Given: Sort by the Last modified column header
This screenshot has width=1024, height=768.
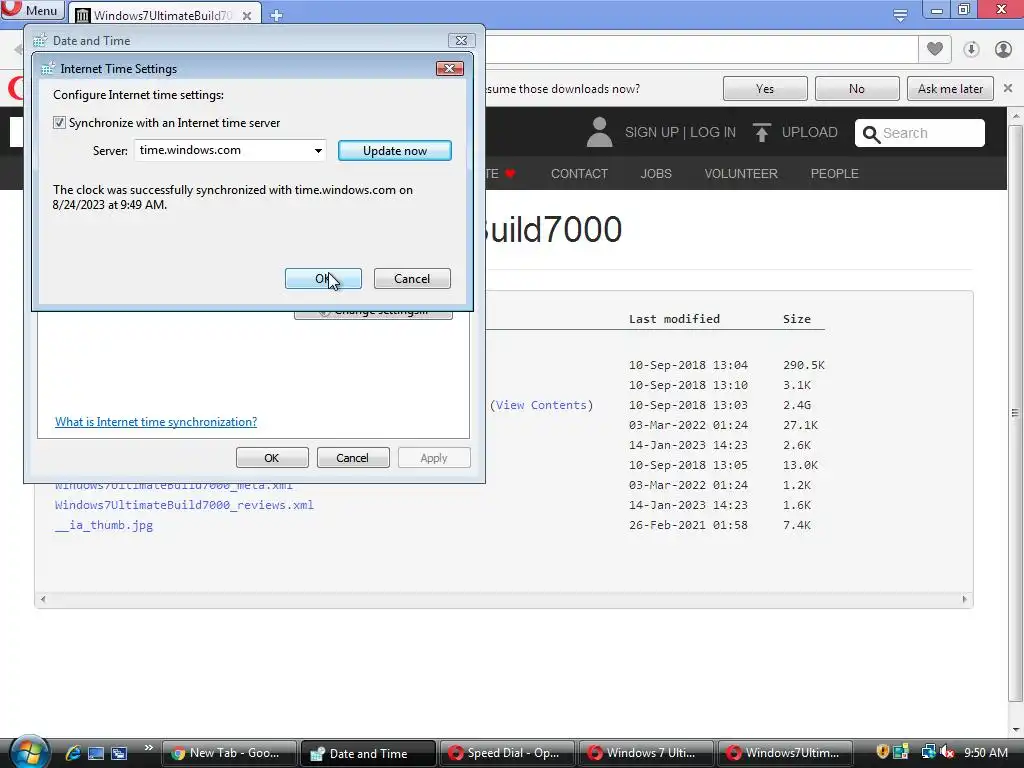Looking at the screenshot, I should (674, 319).
